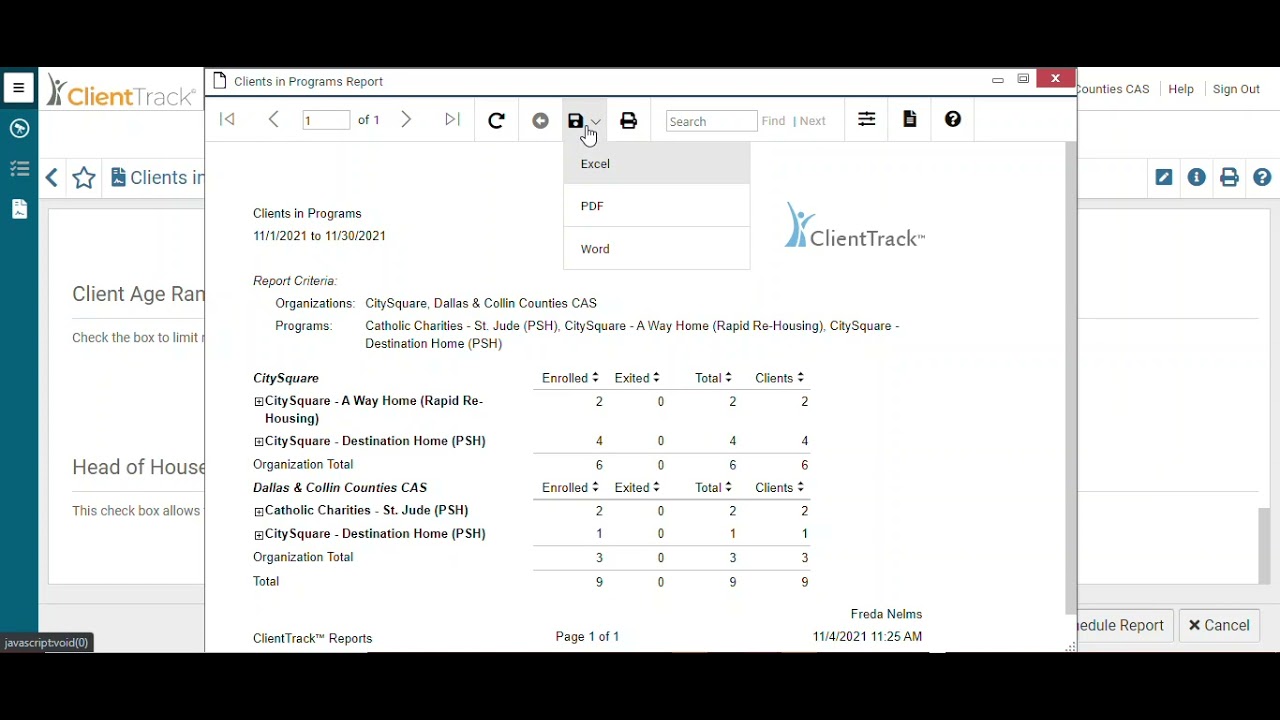This screenshot has height=720, width=1280.
Task: Open the report parameters sliders icon
Action: pos(866,119)
